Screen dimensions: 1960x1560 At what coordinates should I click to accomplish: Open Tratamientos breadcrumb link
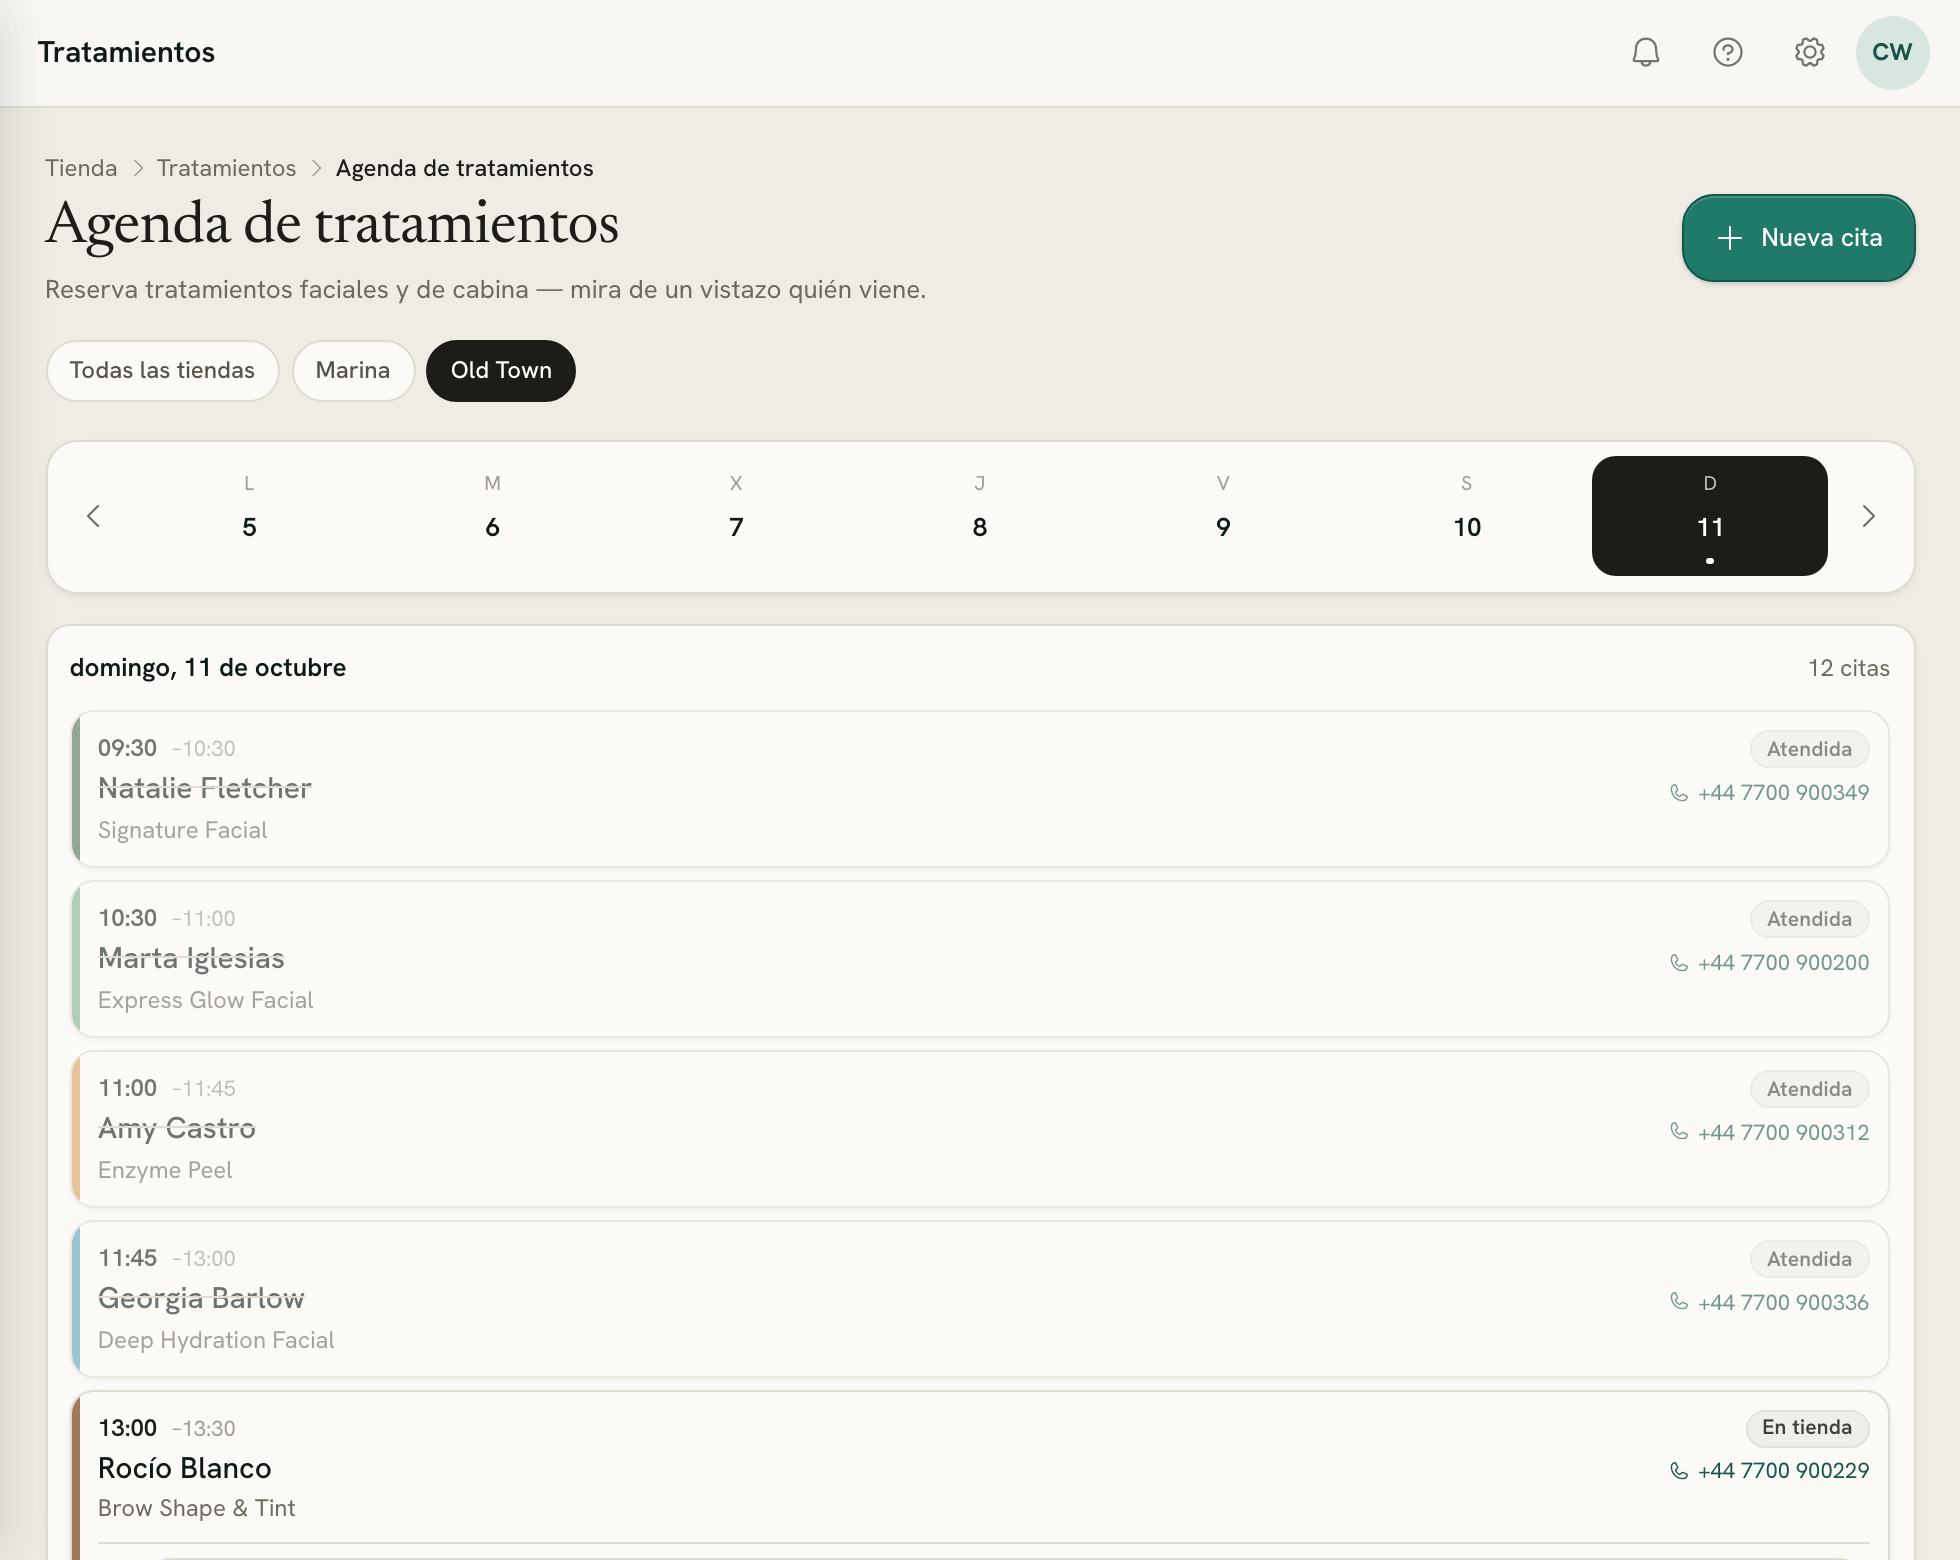226,168
